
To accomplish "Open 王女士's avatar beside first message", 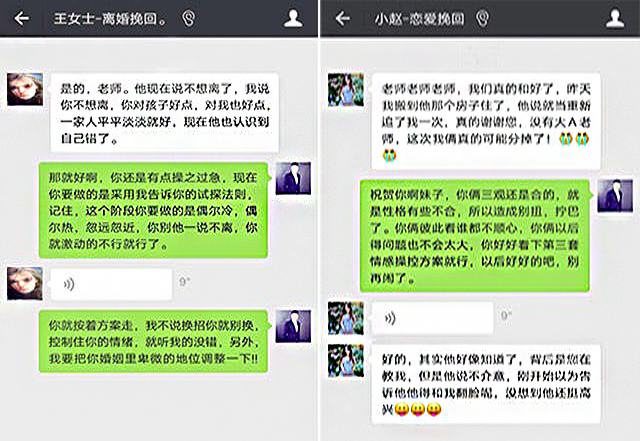I will 25,89.
